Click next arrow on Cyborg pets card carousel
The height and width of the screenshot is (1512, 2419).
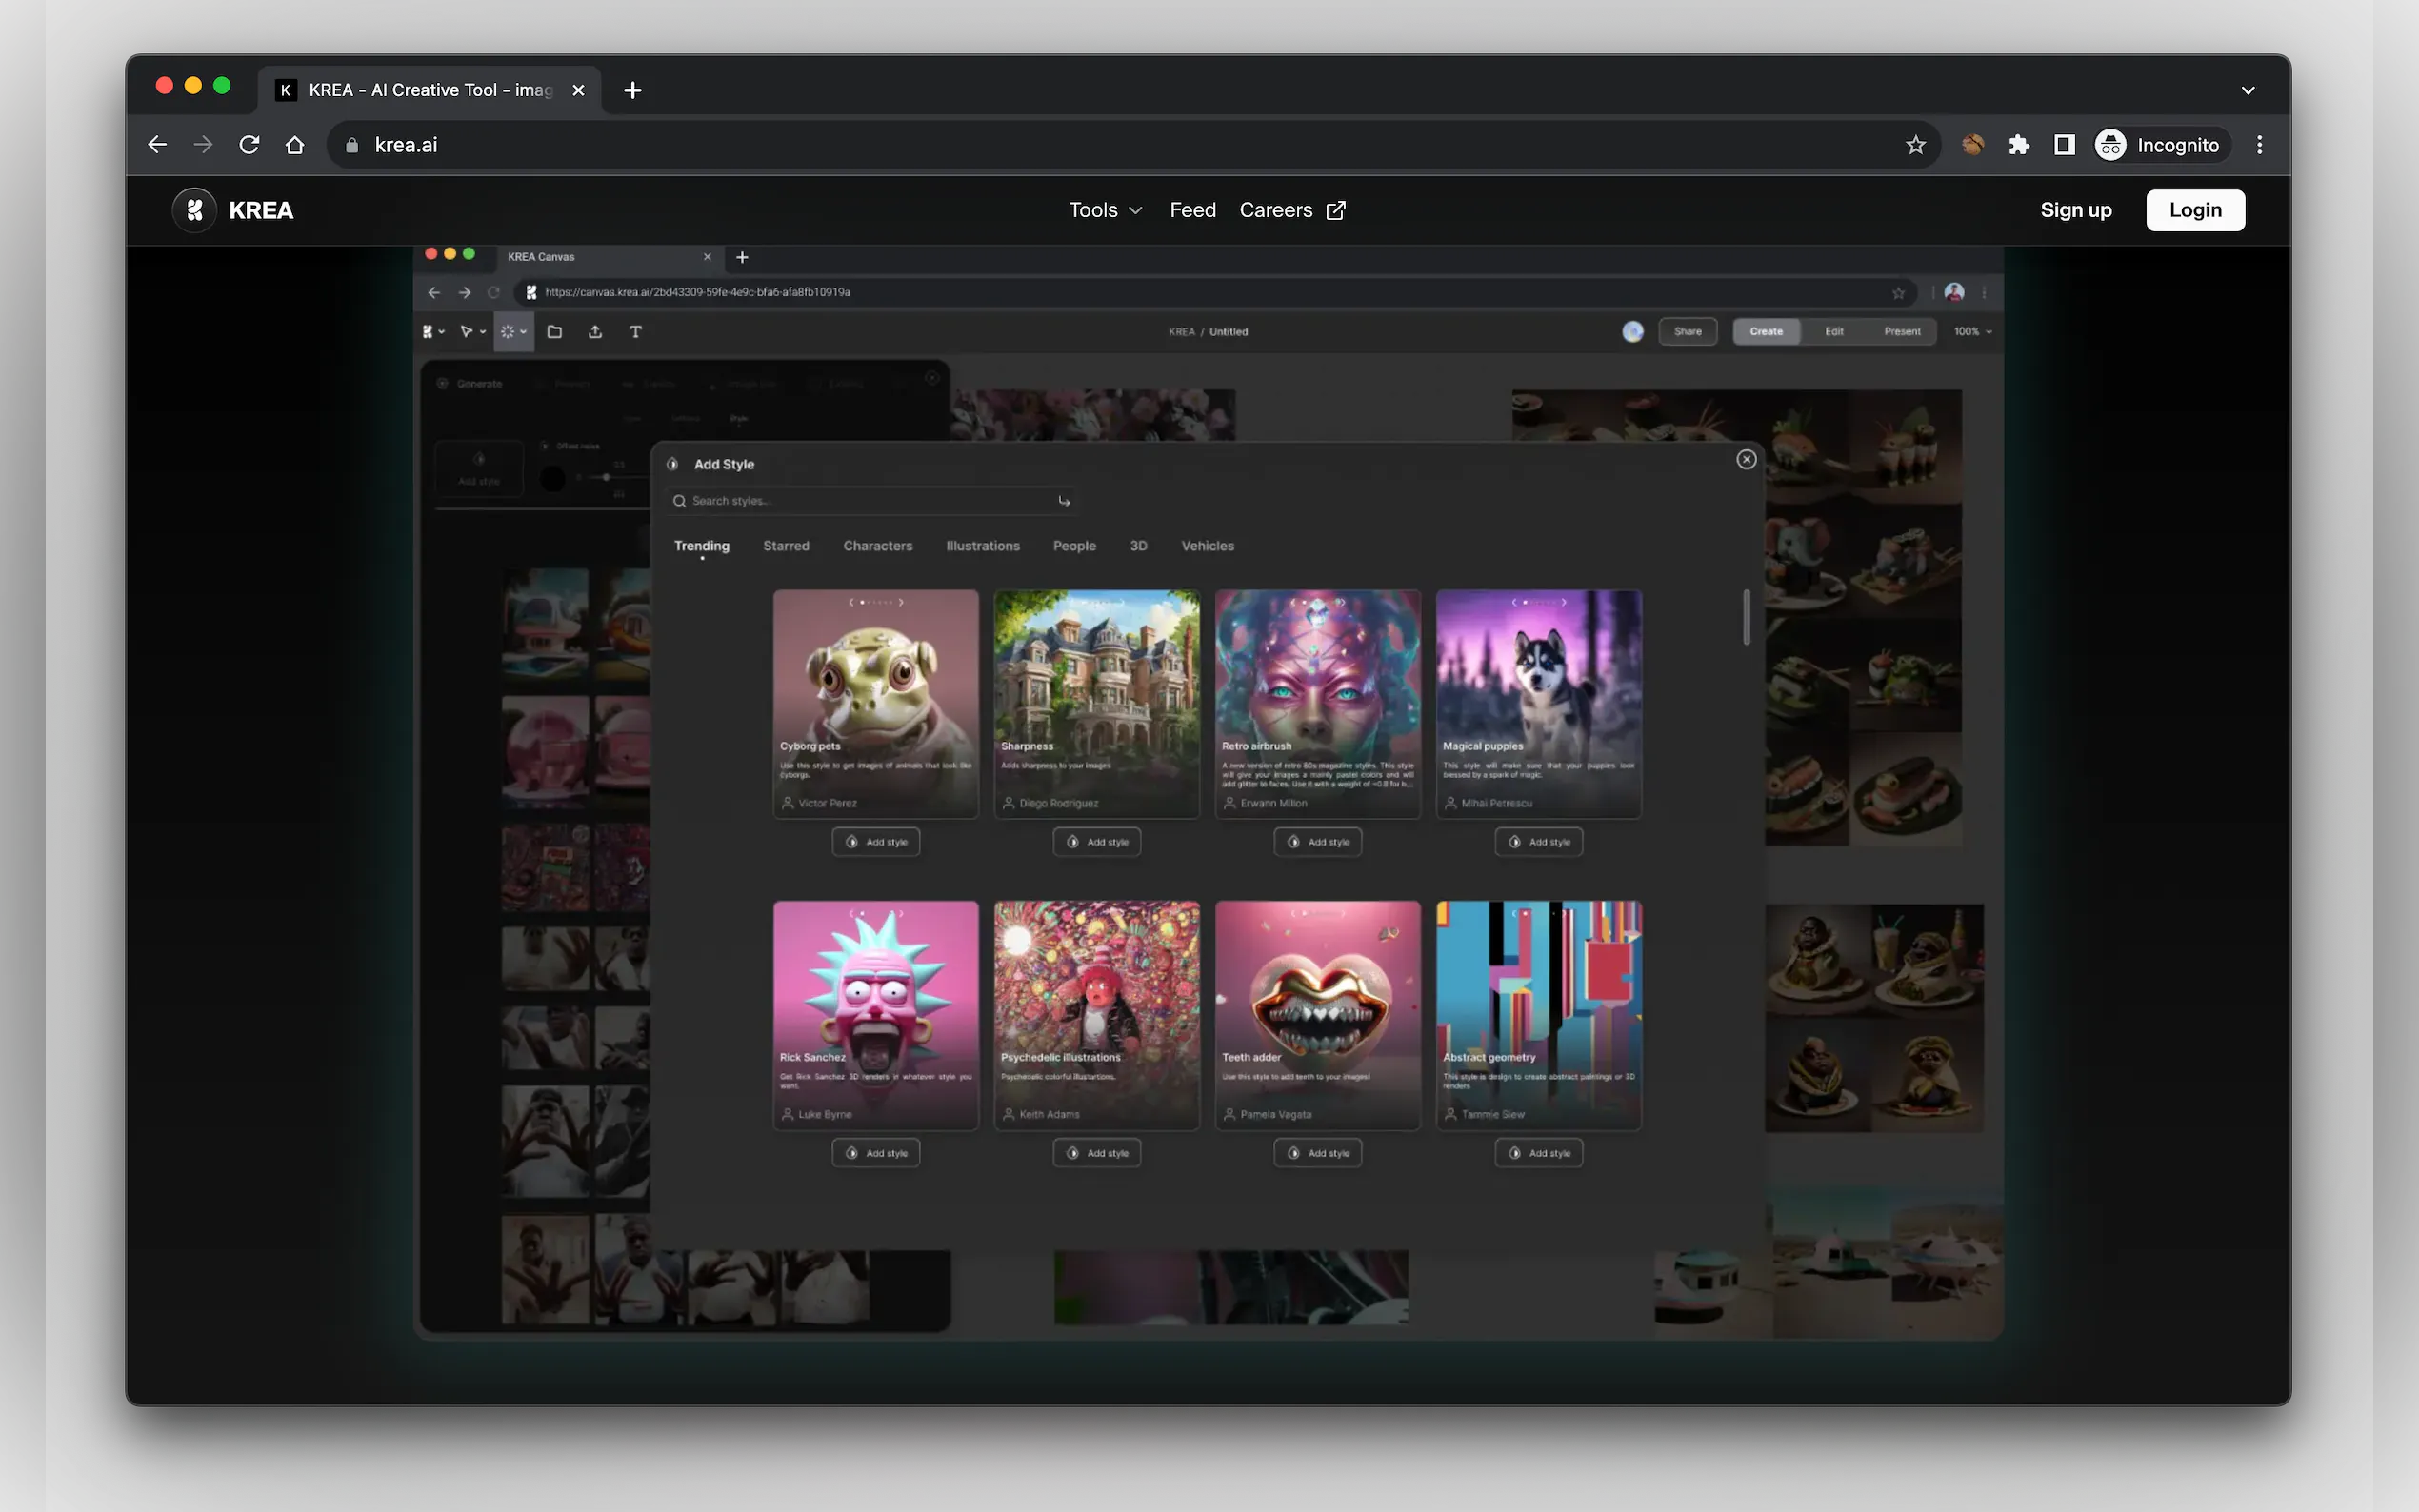pyautogui.click(x=900, y=602)
